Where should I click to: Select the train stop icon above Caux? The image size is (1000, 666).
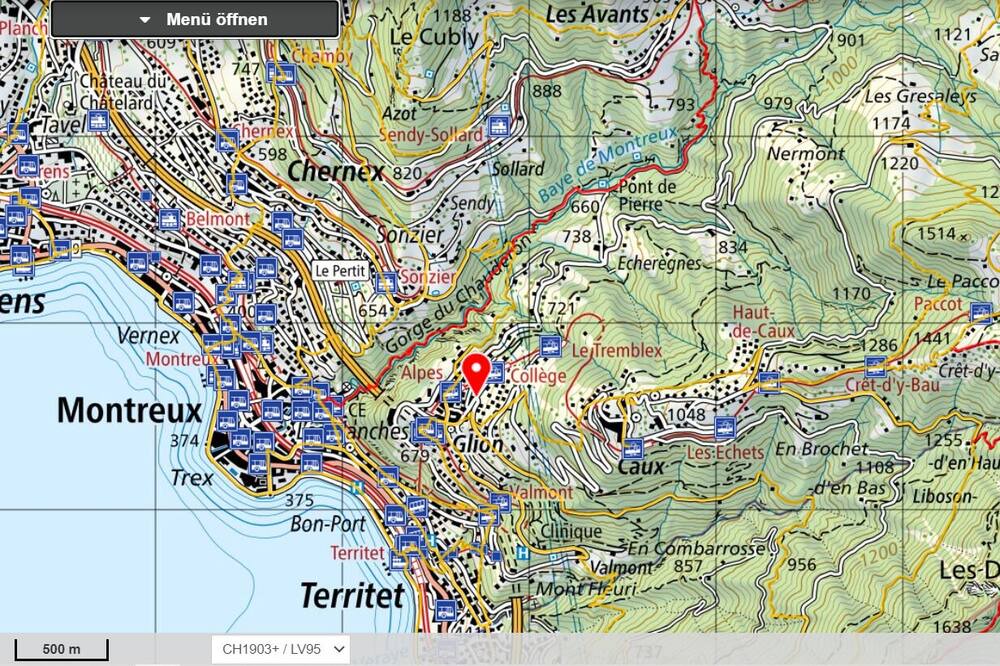click(633, 448)
